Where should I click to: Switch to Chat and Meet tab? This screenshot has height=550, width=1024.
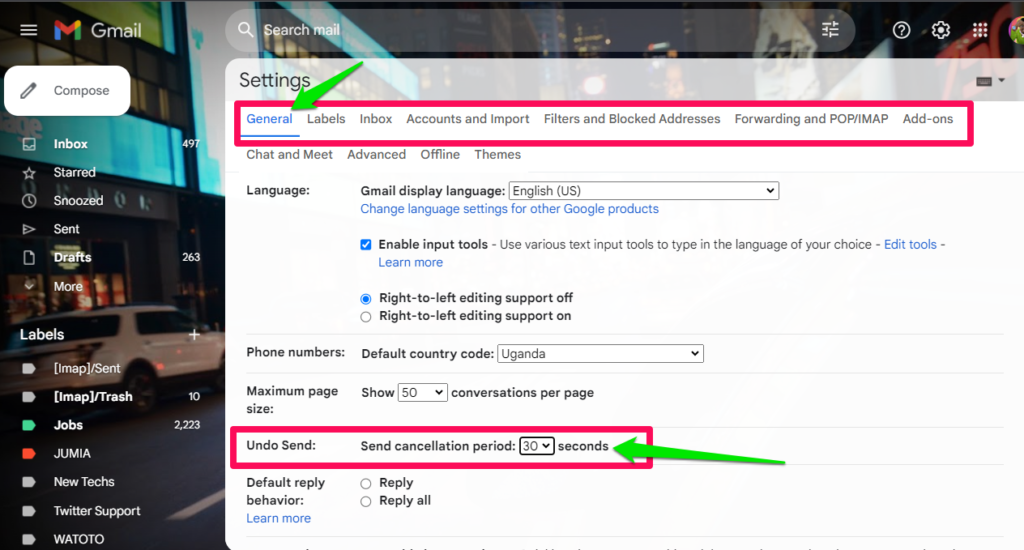click(289, 155)
